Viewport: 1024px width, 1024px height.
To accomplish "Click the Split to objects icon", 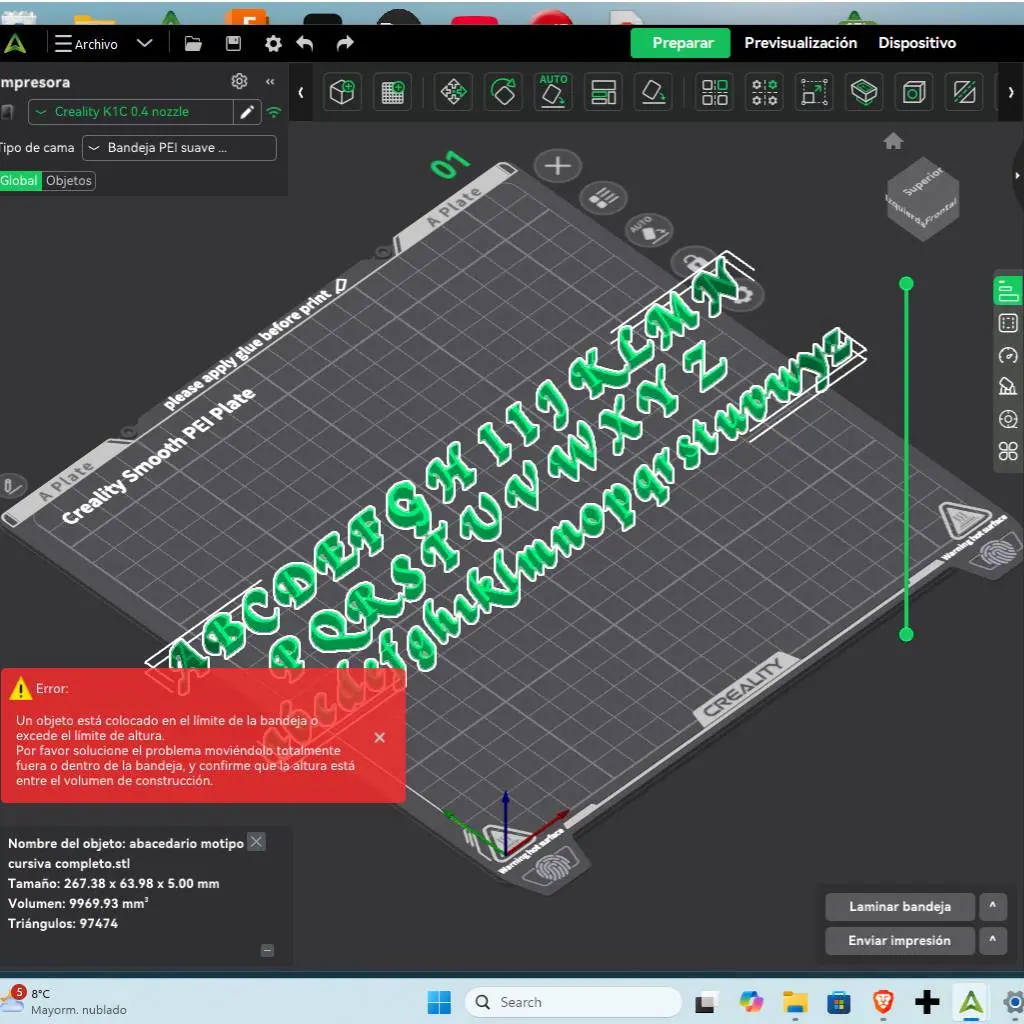I will click(714, 92).
